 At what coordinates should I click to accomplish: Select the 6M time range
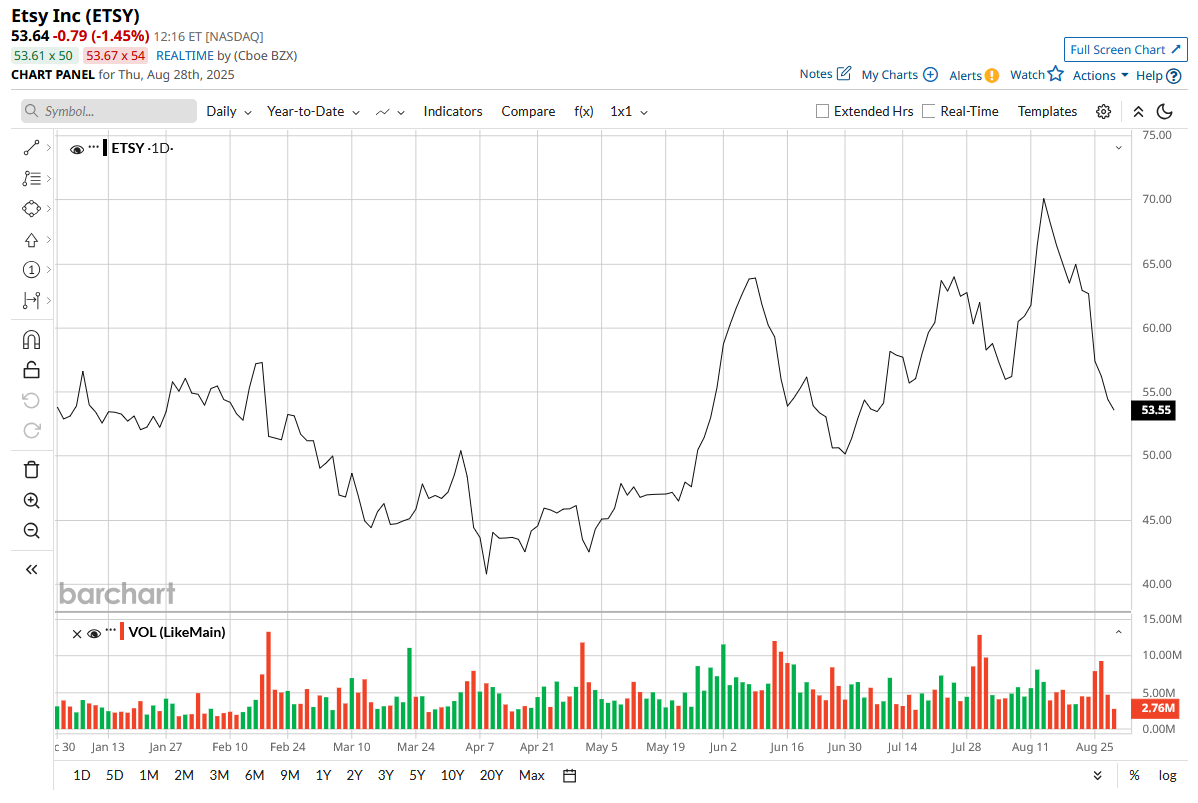tap(254, 775)
